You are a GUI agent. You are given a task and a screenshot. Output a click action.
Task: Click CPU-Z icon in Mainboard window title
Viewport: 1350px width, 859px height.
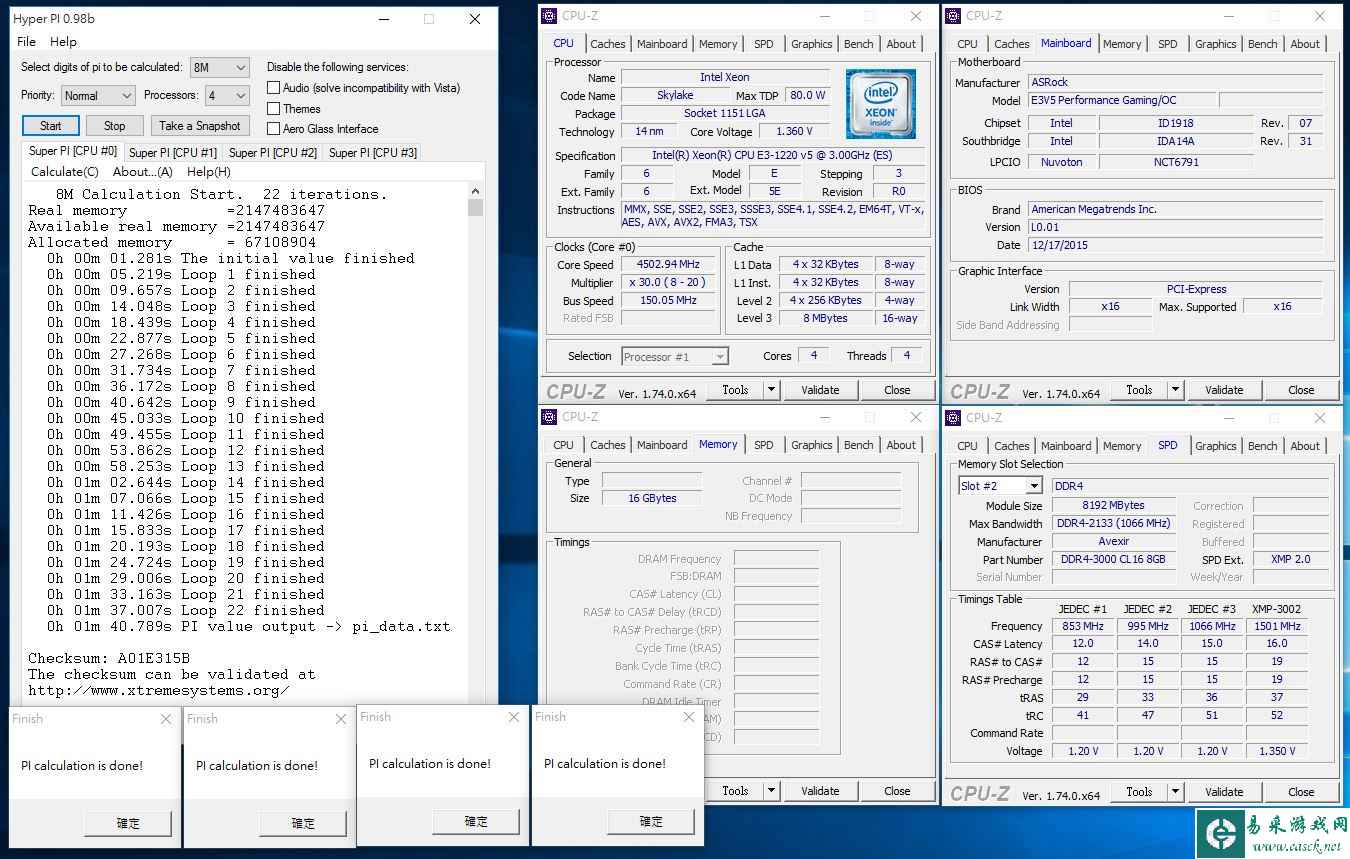[953, 16]
